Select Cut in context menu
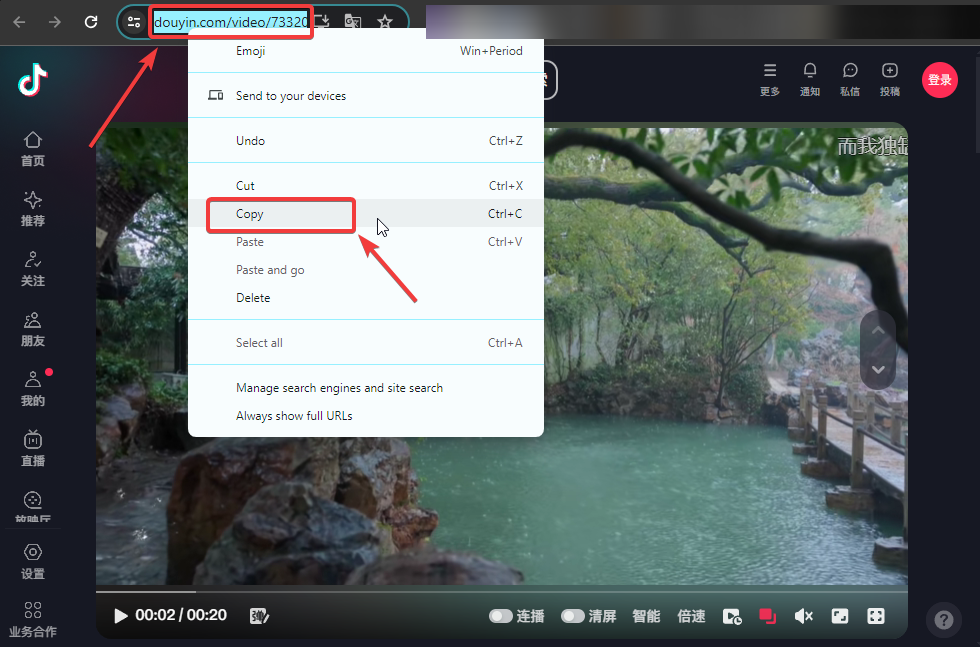The height and width of the screenshot is (647, 980). tap(366, 186)
